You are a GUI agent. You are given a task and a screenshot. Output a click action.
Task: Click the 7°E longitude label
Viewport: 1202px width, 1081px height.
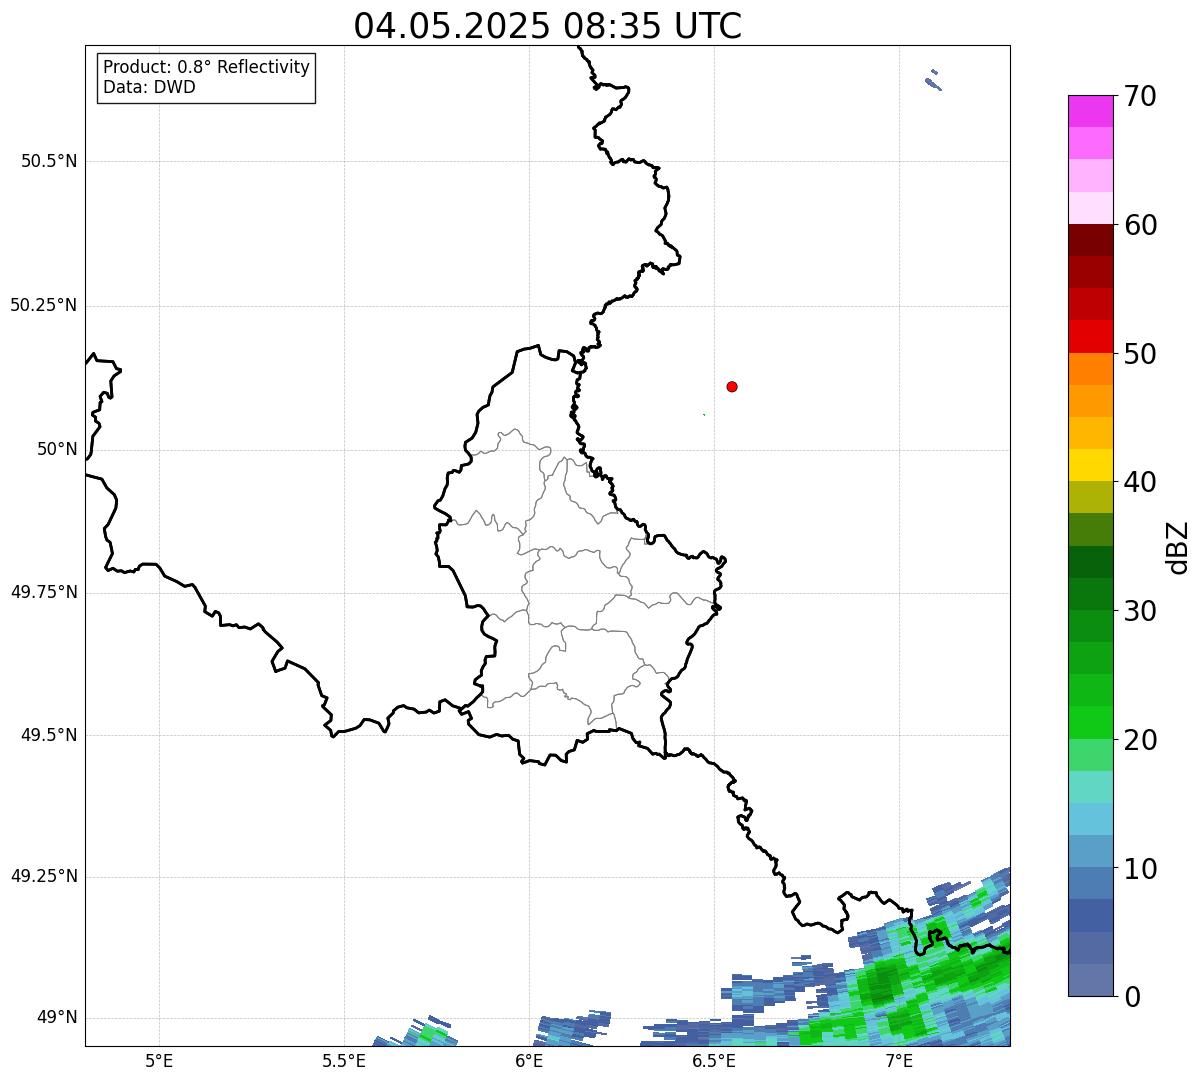pyautogui.click(x=899, y=1061)
